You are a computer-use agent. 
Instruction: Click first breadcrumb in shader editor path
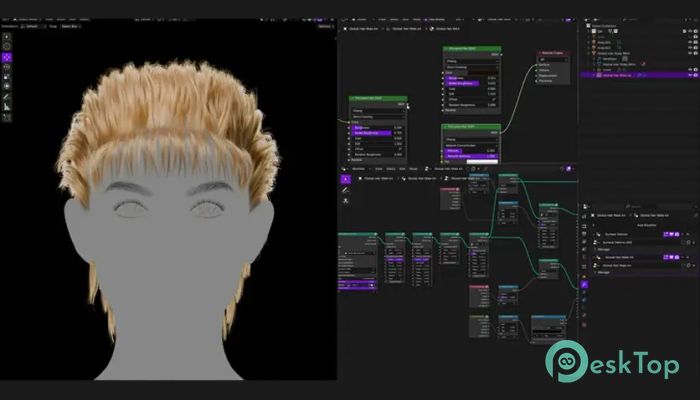(363, 29)
